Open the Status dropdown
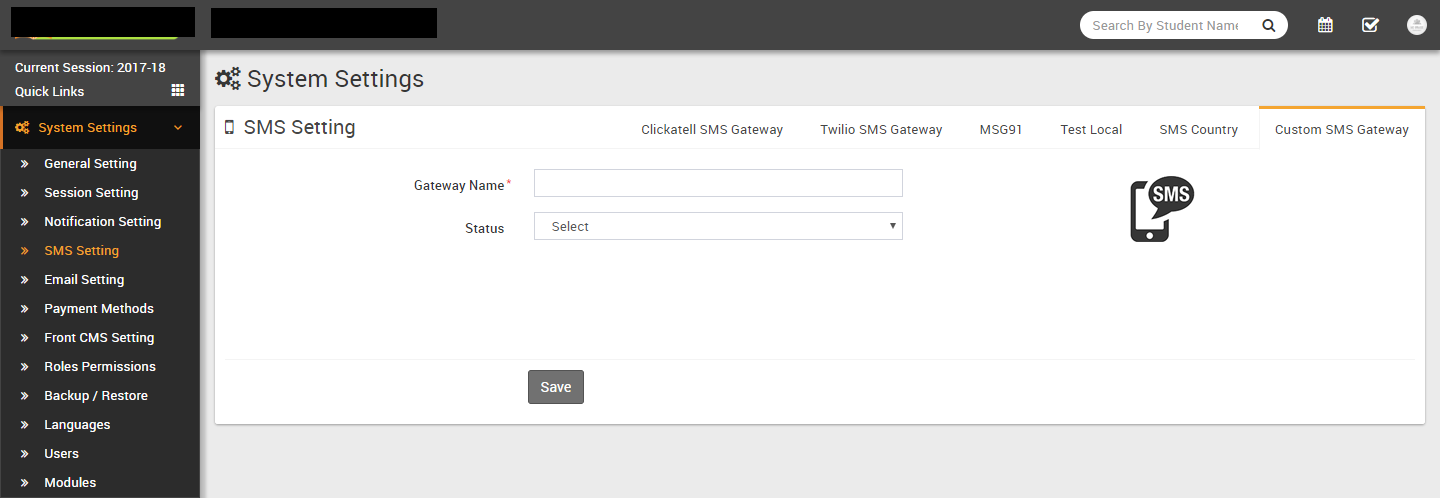This screenshot has width=1440, height=498. coord(718,226)
